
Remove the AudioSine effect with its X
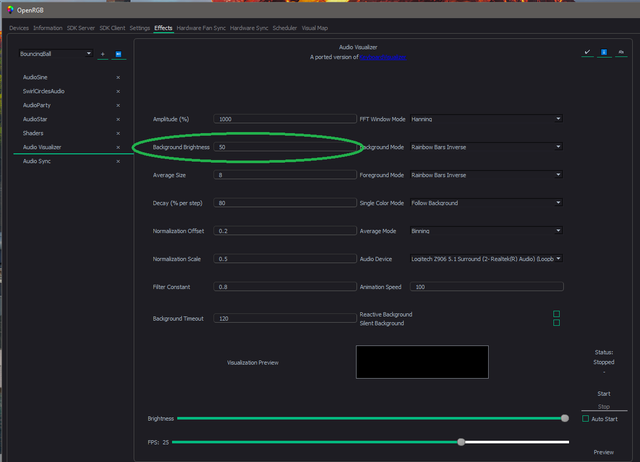pos(118,78)
